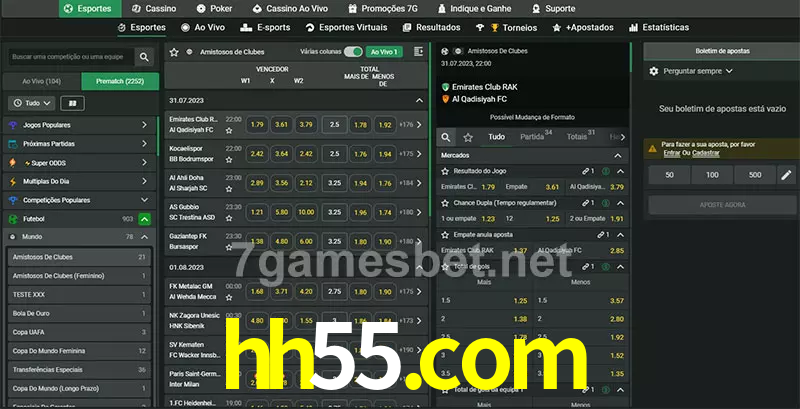Screen dimensions: 800x409
Task: Click the APOSTE AGORA button
Action: click(x=722, y=204)
